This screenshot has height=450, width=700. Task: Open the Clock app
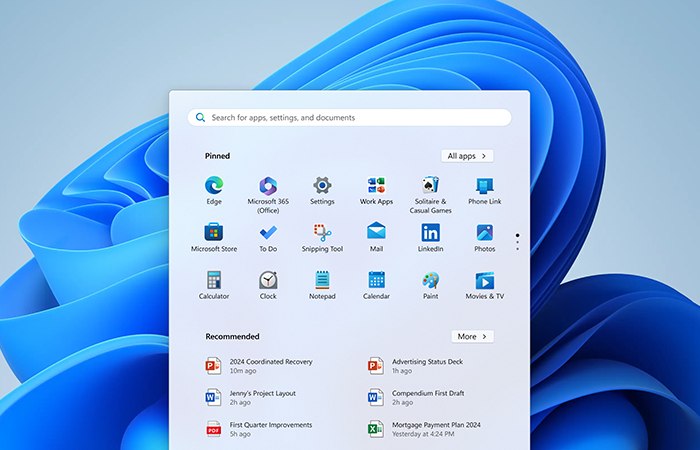268,285
